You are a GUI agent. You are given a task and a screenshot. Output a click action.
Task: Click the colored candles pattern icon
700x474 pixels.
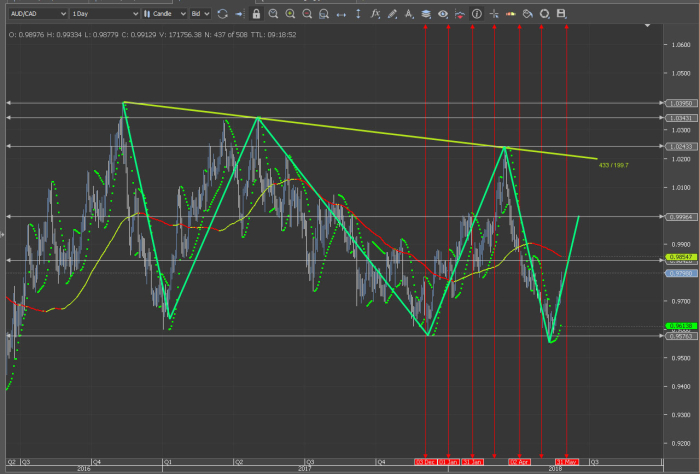[511, 14]
